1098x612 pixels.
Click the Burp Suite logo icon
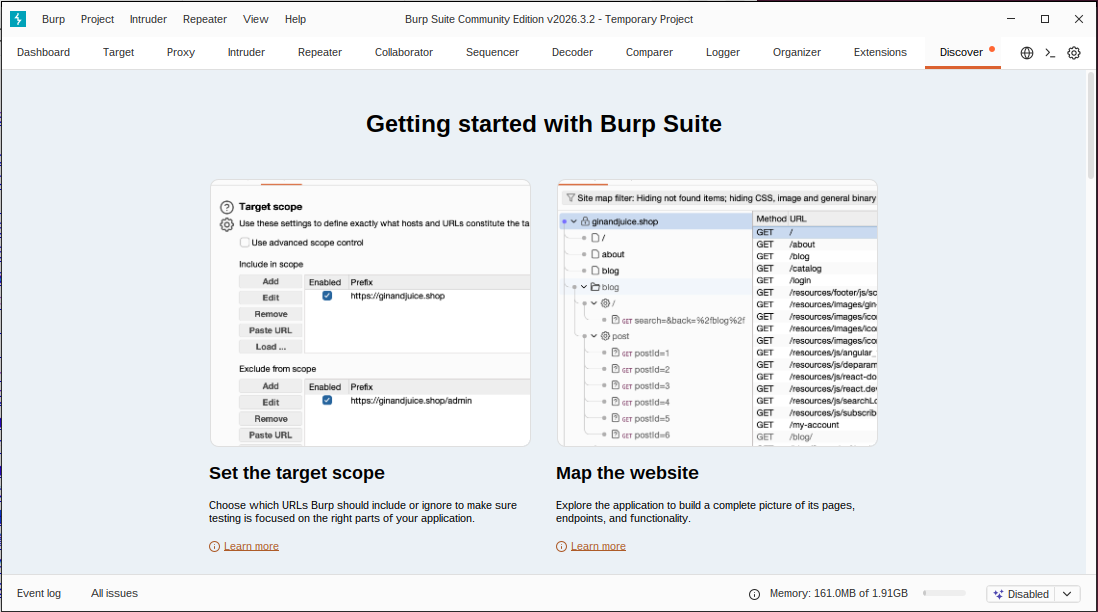(18, 19)
